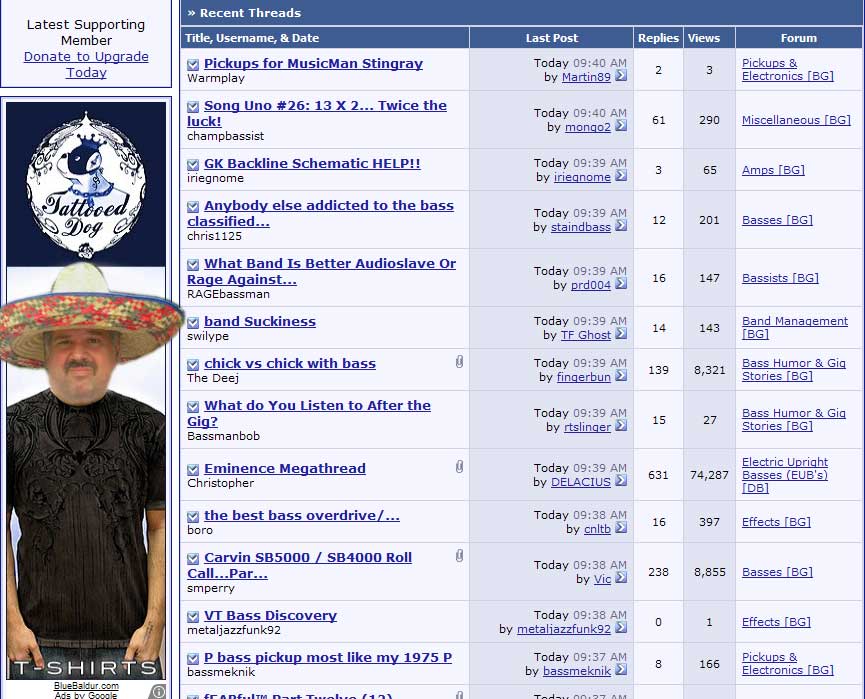View profile of last poster DELACIUS

point(581,482)
